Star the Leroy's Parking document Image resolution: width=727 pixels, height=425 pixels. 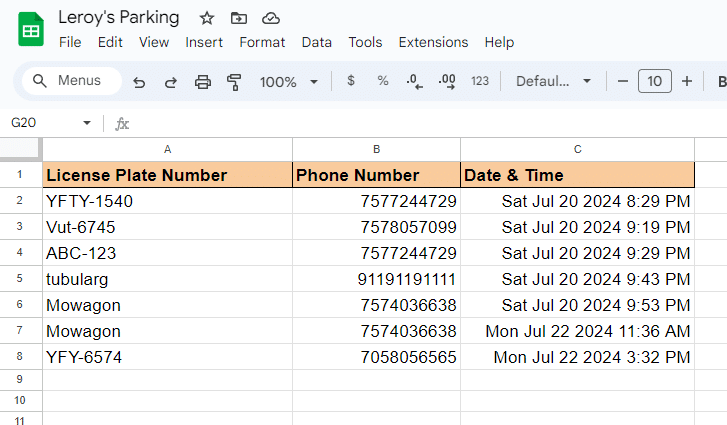coord(207,18)
